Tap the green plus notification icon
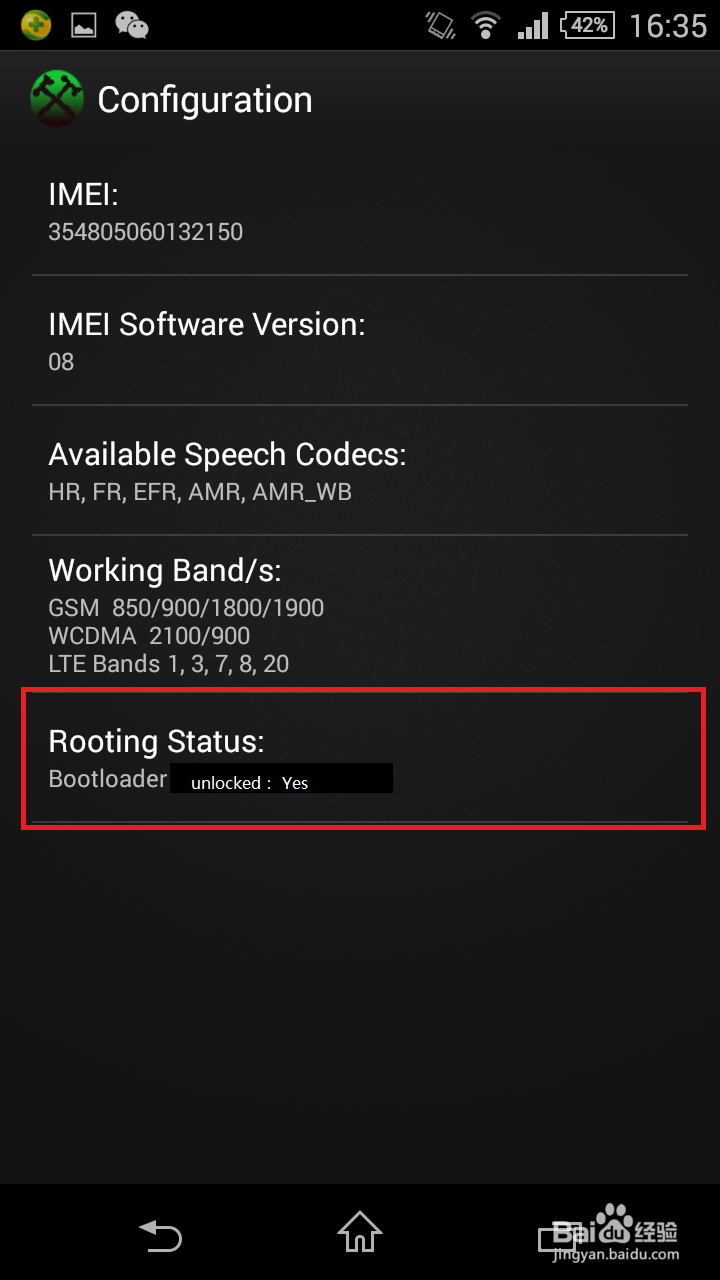The image size is (720, 1280). pos(36,25)
